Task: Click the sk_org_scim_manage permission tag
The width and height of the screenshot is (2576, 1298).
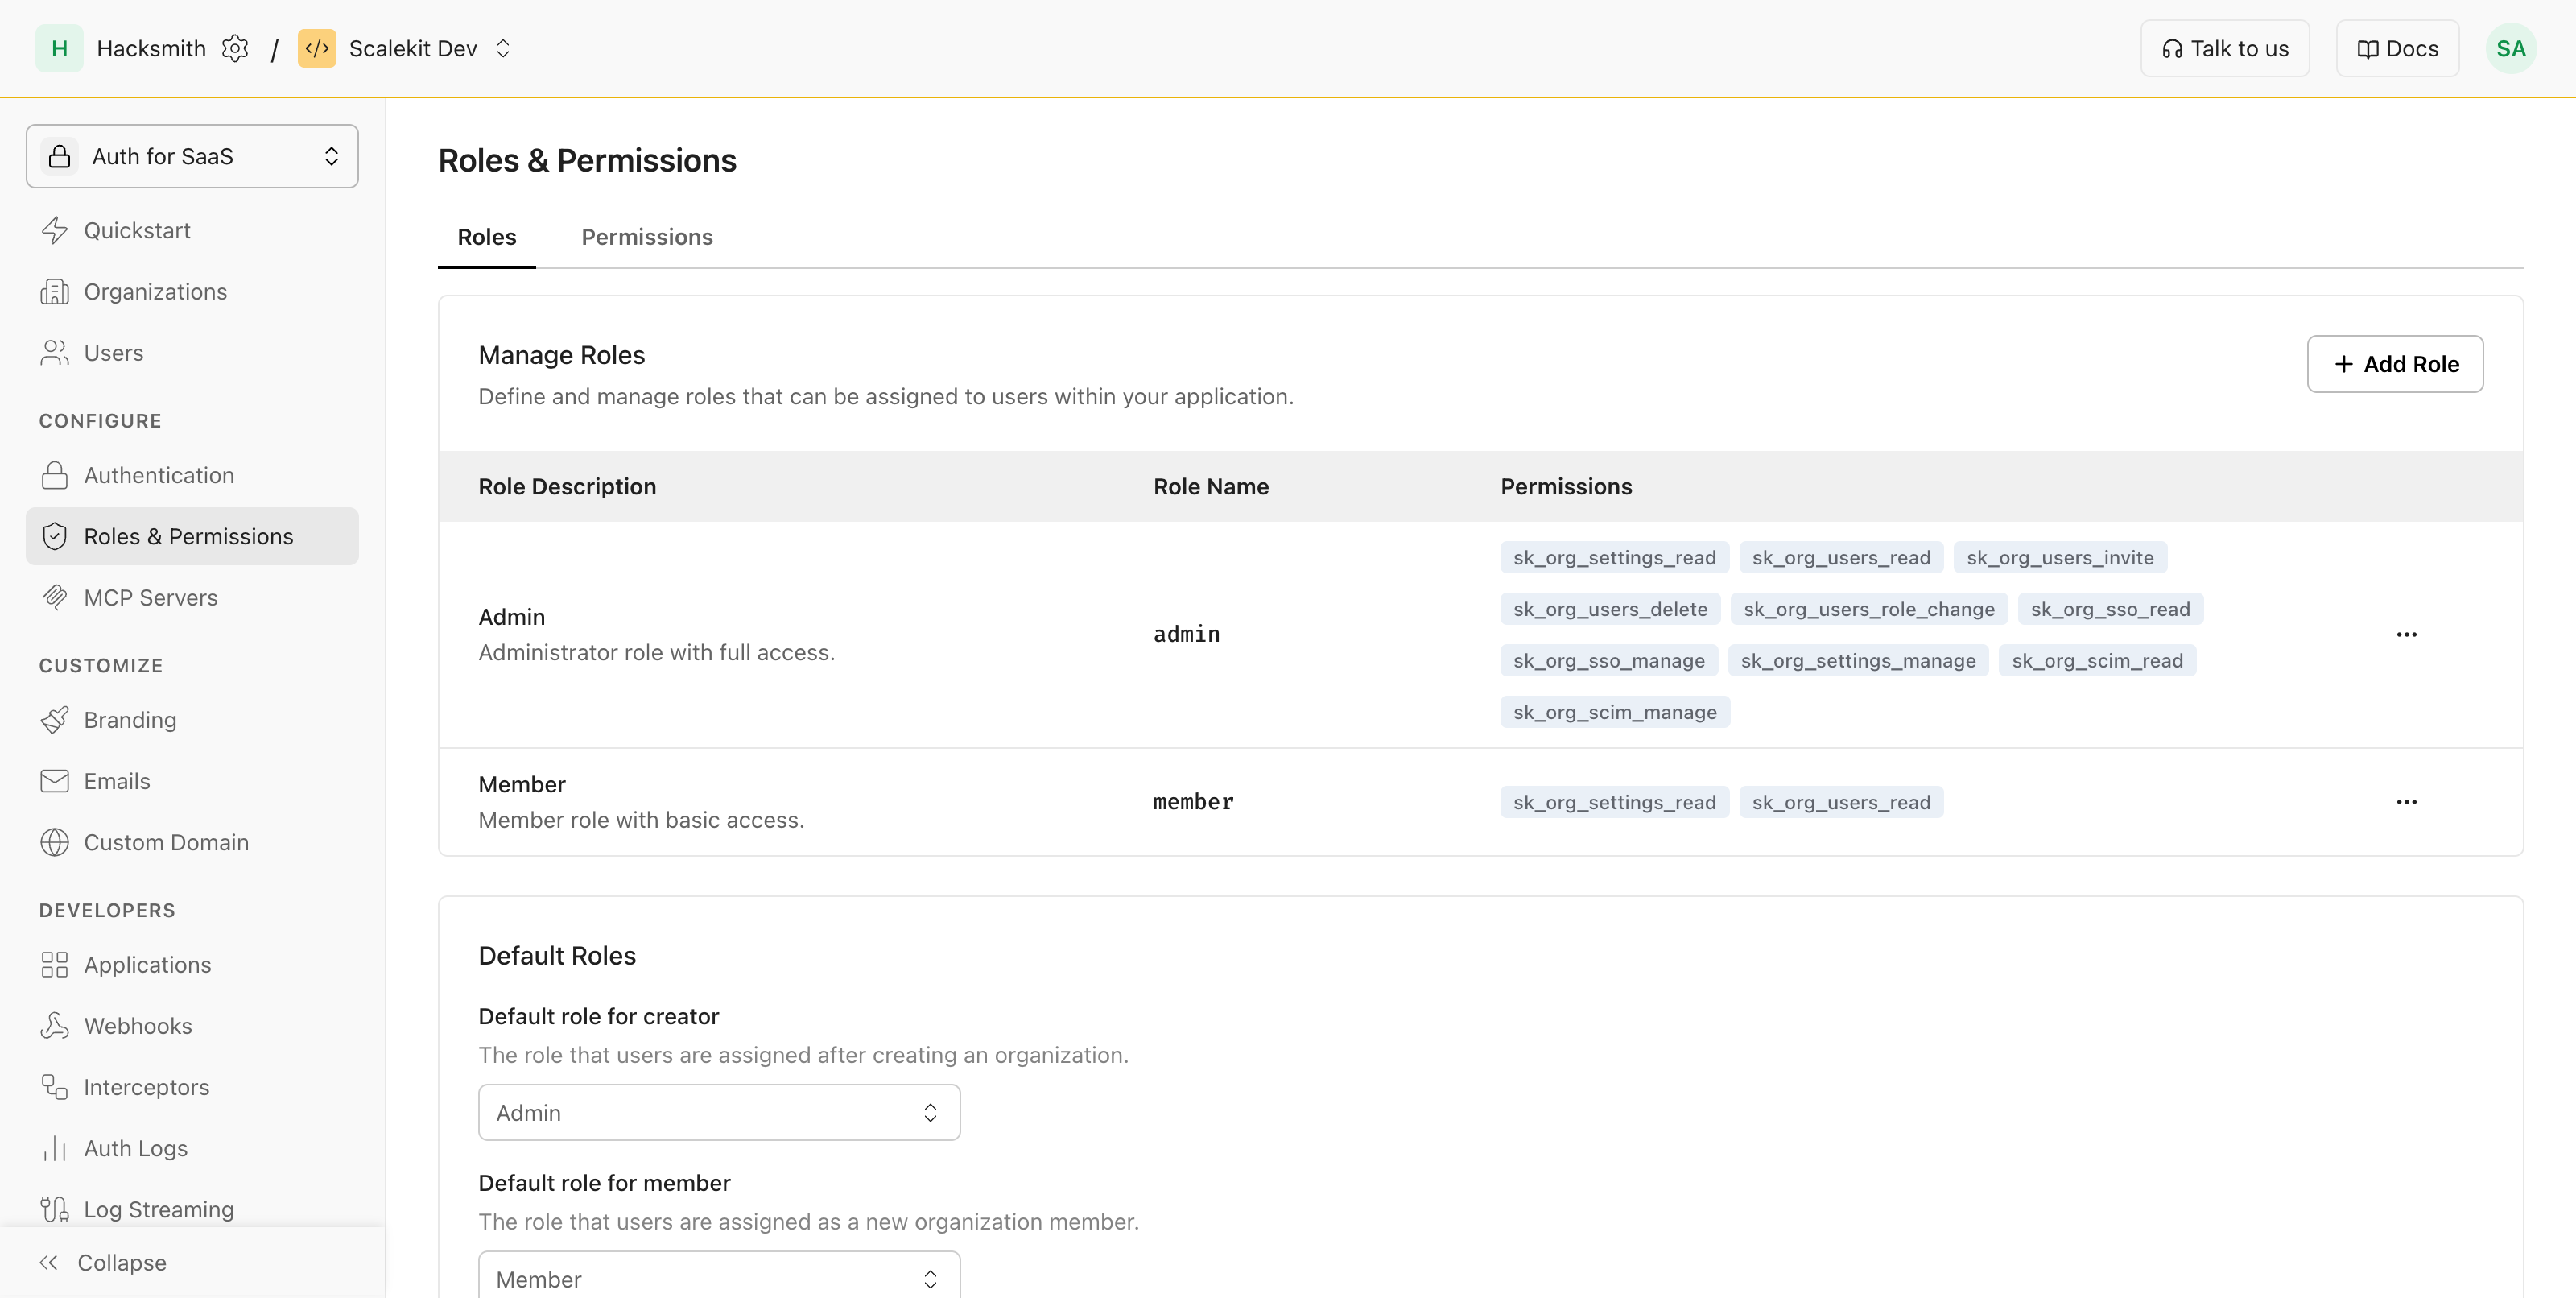Action: pos(1615,712)
